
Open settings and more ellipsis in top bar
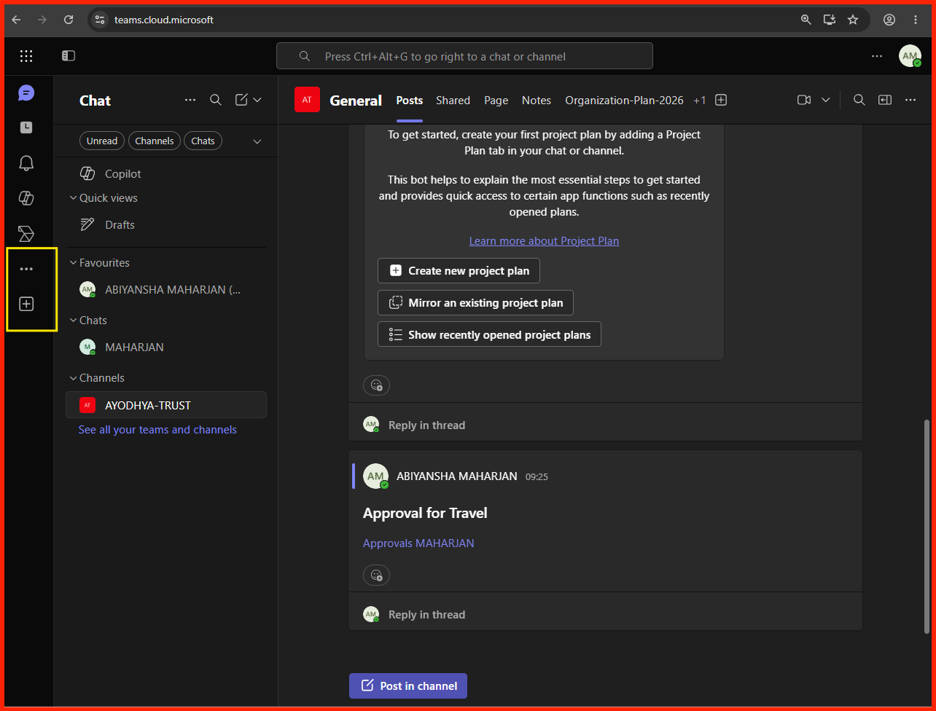click(877, 56)
